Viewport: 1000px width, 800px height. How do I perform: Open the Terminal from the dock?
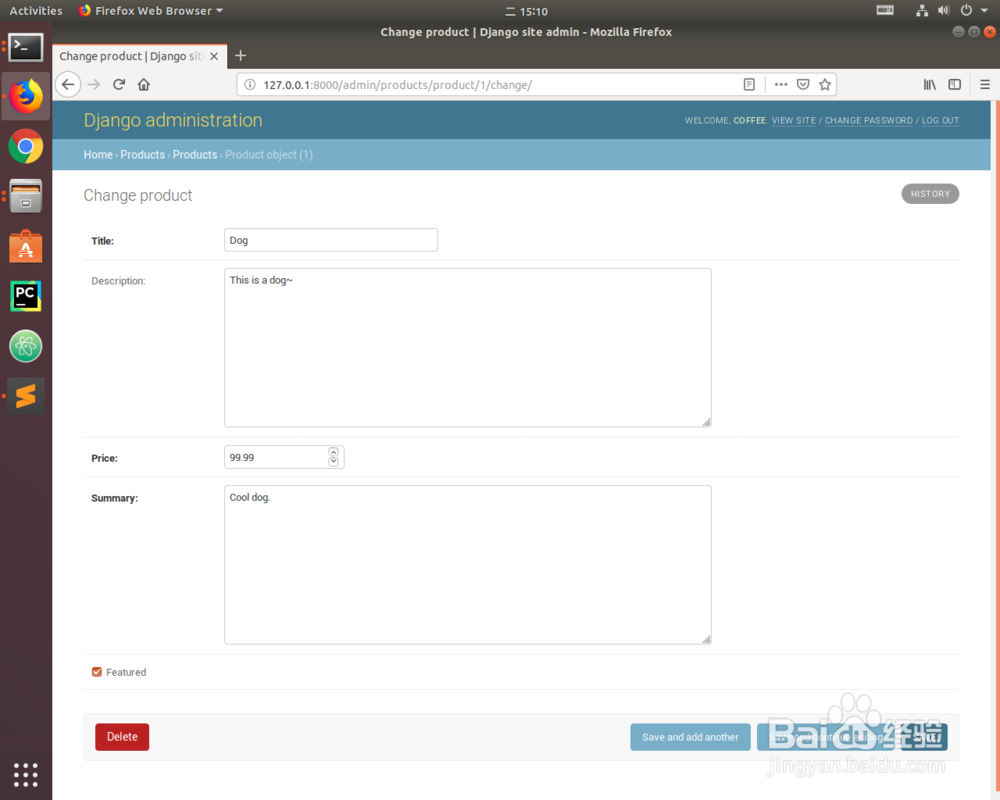coord(26,47)
